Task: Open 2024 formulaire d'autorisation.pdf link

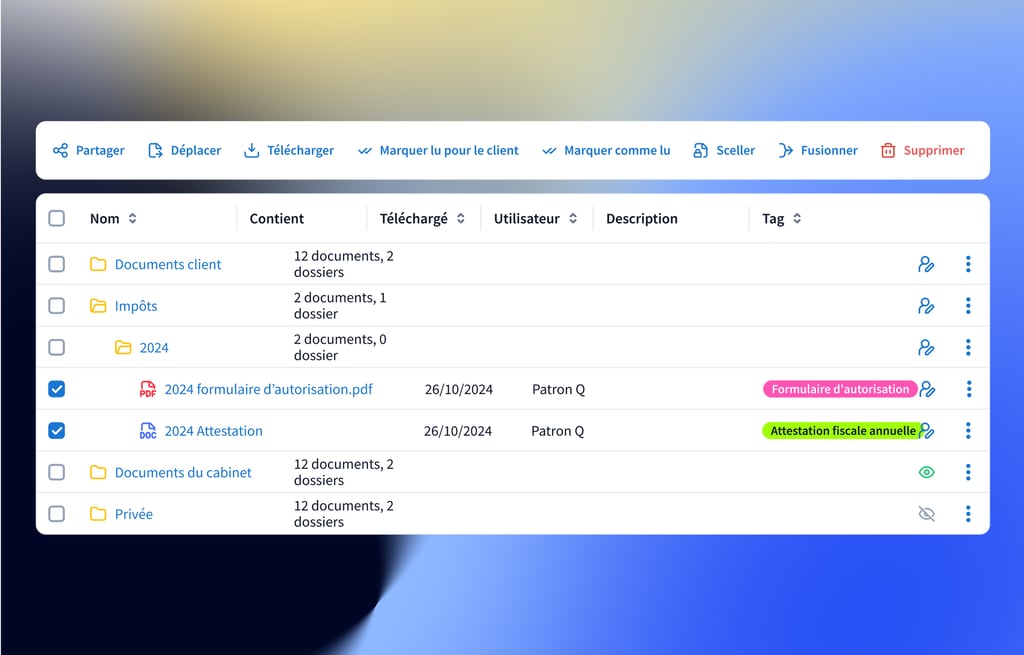Action: 268,389
